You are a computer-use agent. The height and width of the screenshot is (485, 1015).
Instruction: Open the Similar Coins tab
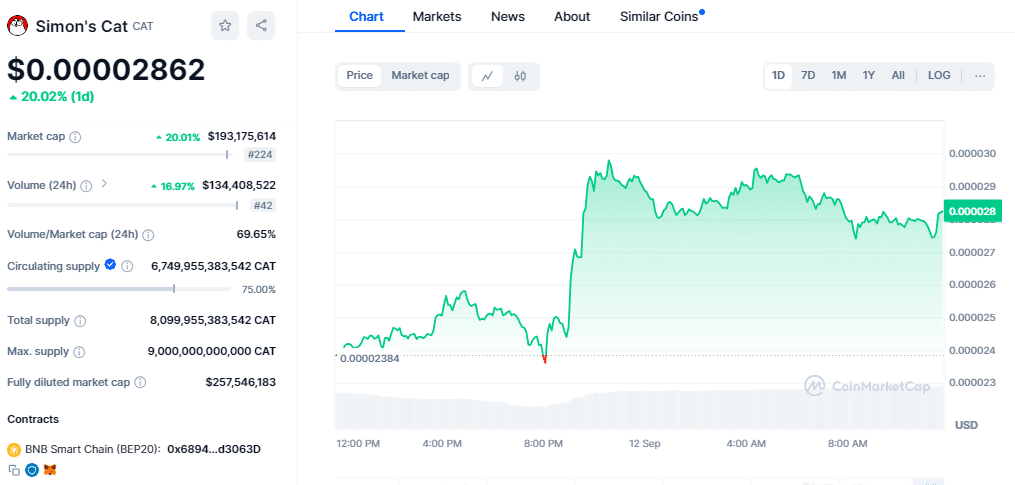tap(659, 16)
